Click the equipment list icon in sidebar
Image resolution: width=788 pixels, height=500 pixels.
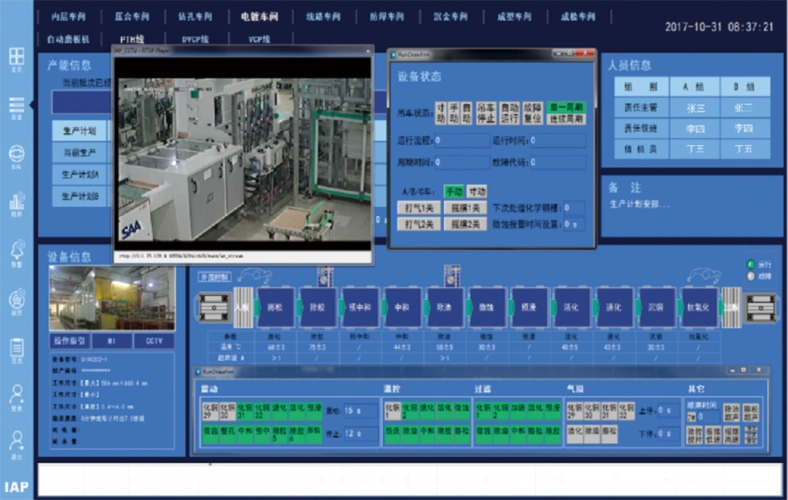click(16, 106)
